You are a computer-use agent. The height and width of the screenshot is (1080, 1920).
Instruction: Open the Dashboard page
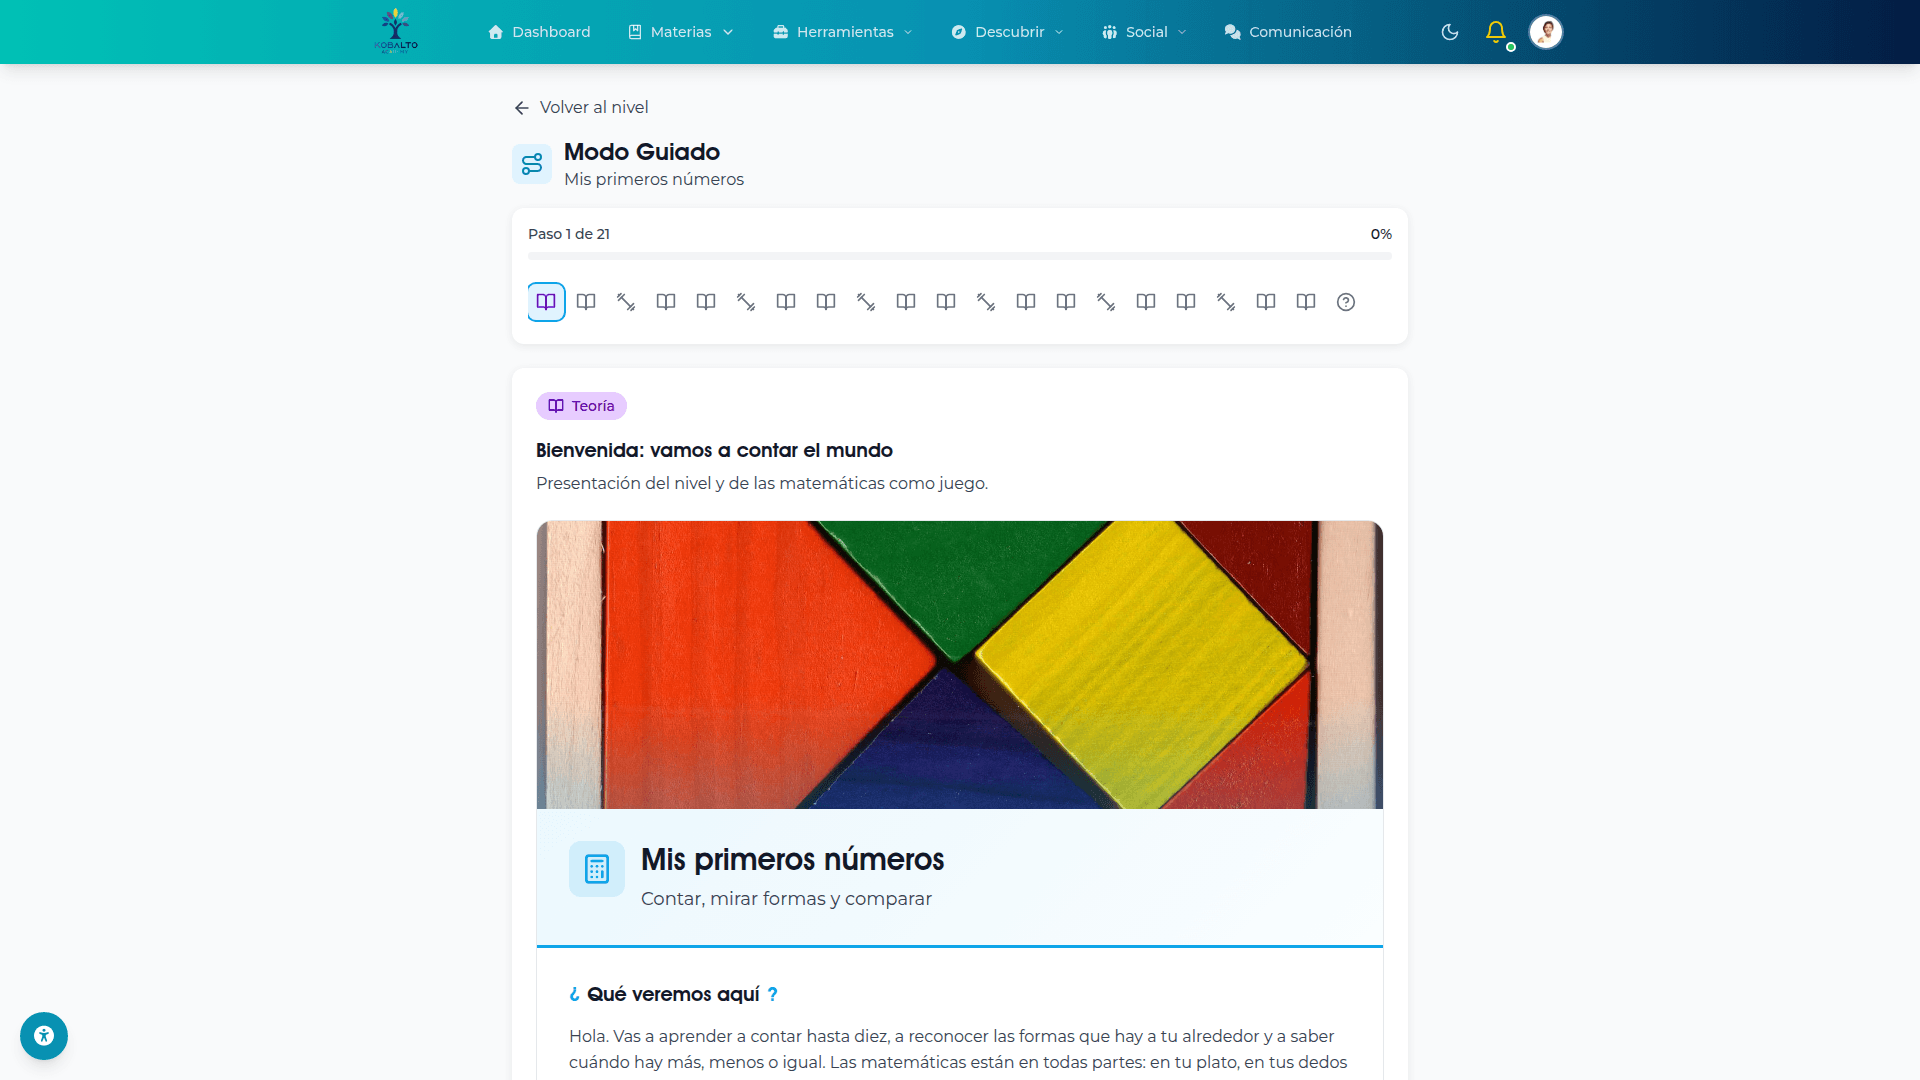(539, 32)
